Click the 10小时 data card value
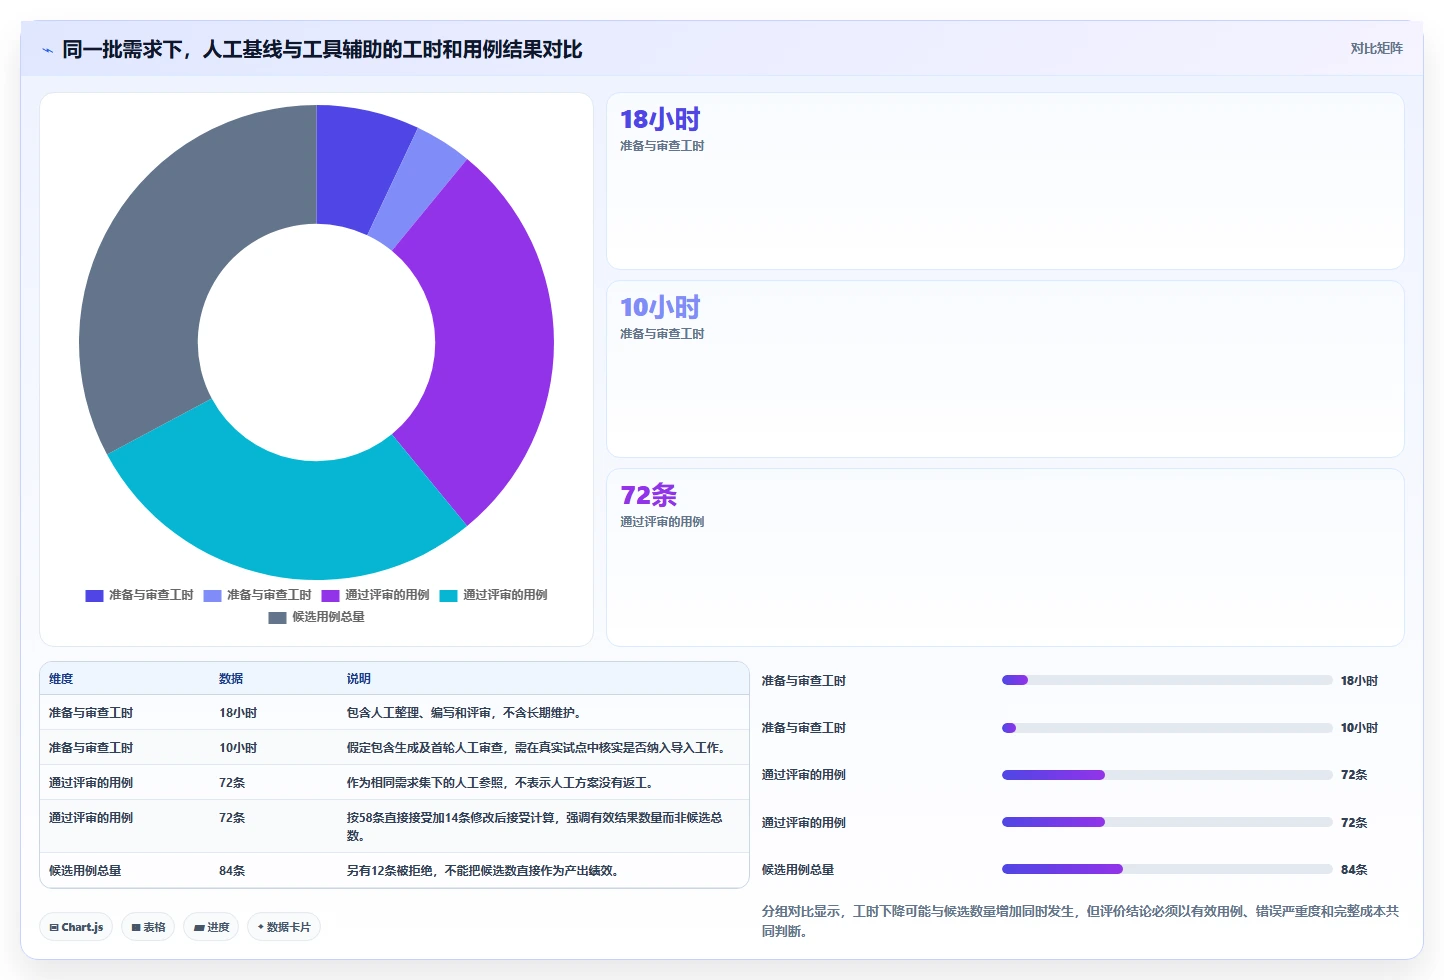The image size is (1444, 980). 660,307
